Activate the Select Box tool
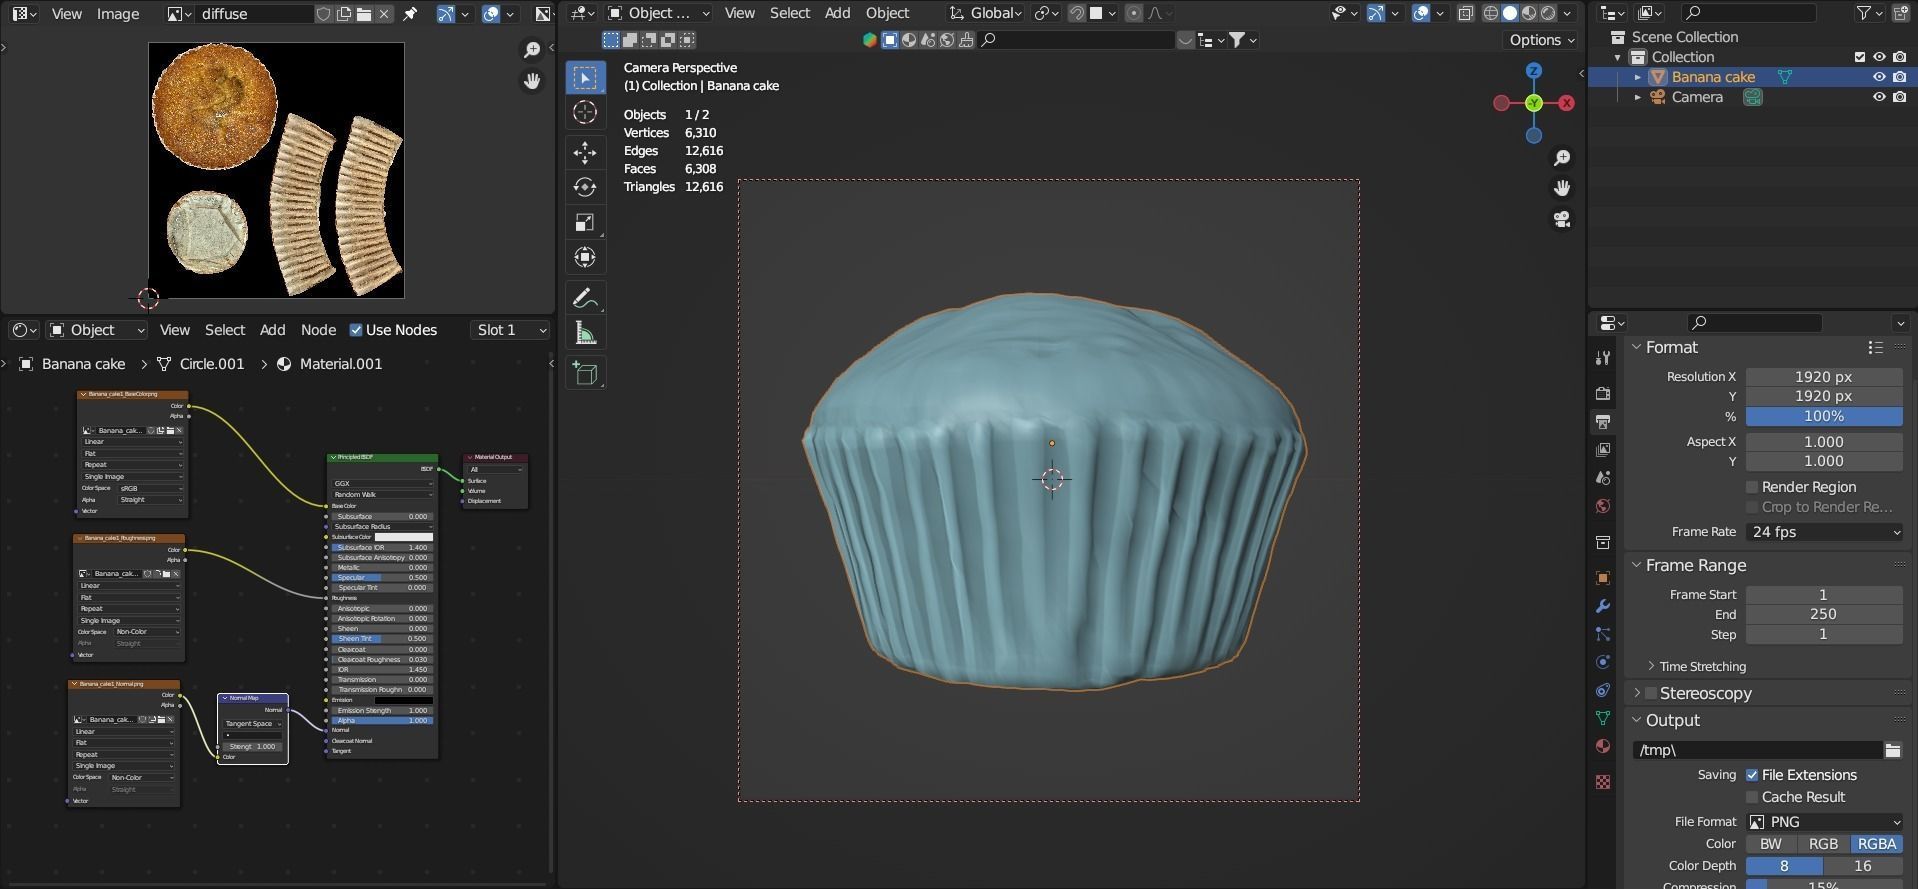Screen dimensions: 1918x889 coord(585,78)
